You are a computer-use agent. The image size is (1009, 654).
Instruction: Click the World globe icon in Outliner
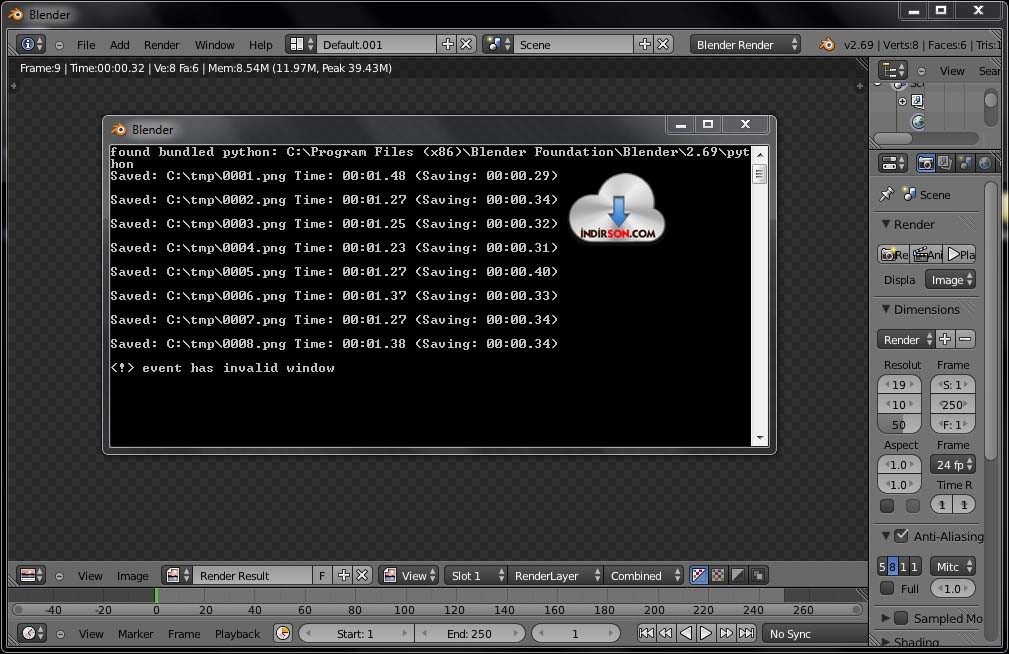(918, 122)
